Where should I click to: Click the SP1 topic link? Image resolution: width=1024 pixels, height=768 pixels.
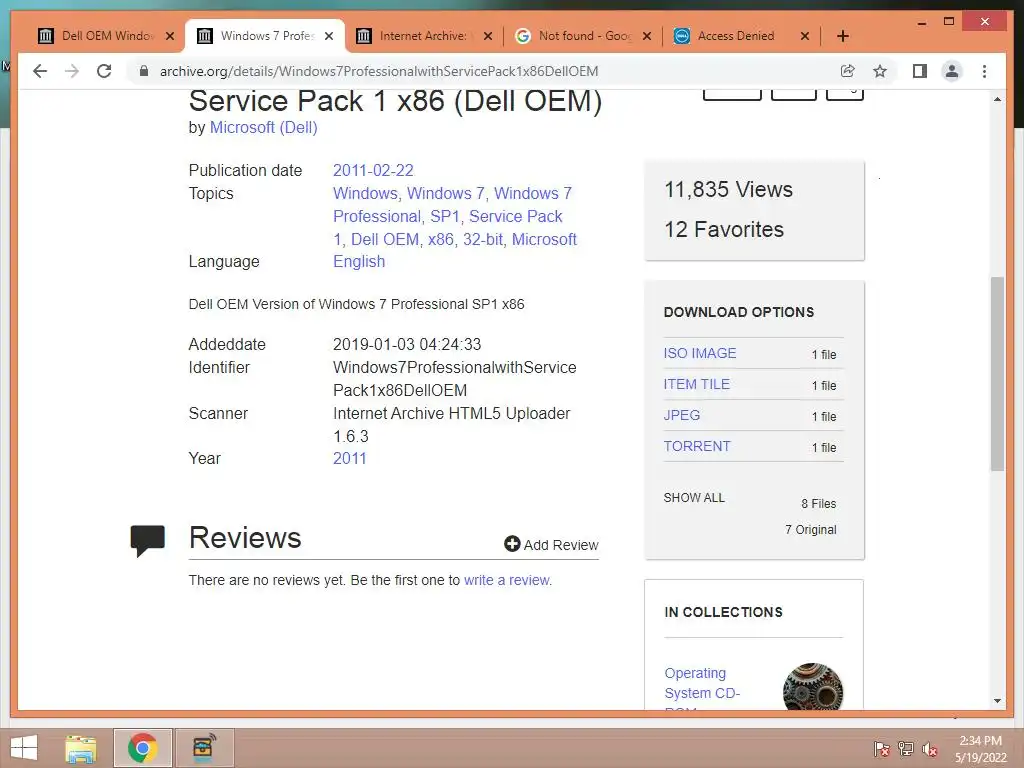coord(445,216)
